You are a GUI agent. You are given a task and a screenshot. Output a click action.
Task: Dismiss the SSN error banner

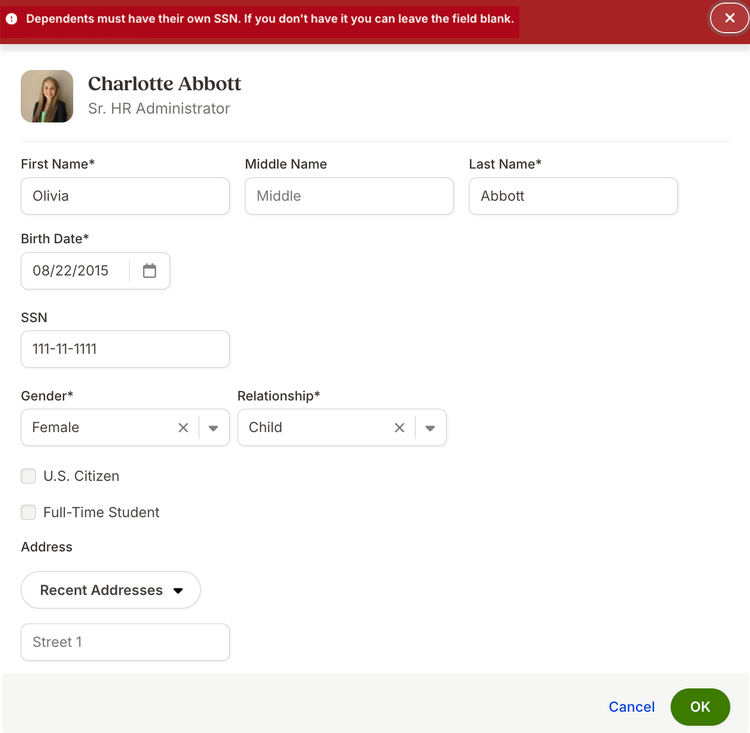point(729,18)
